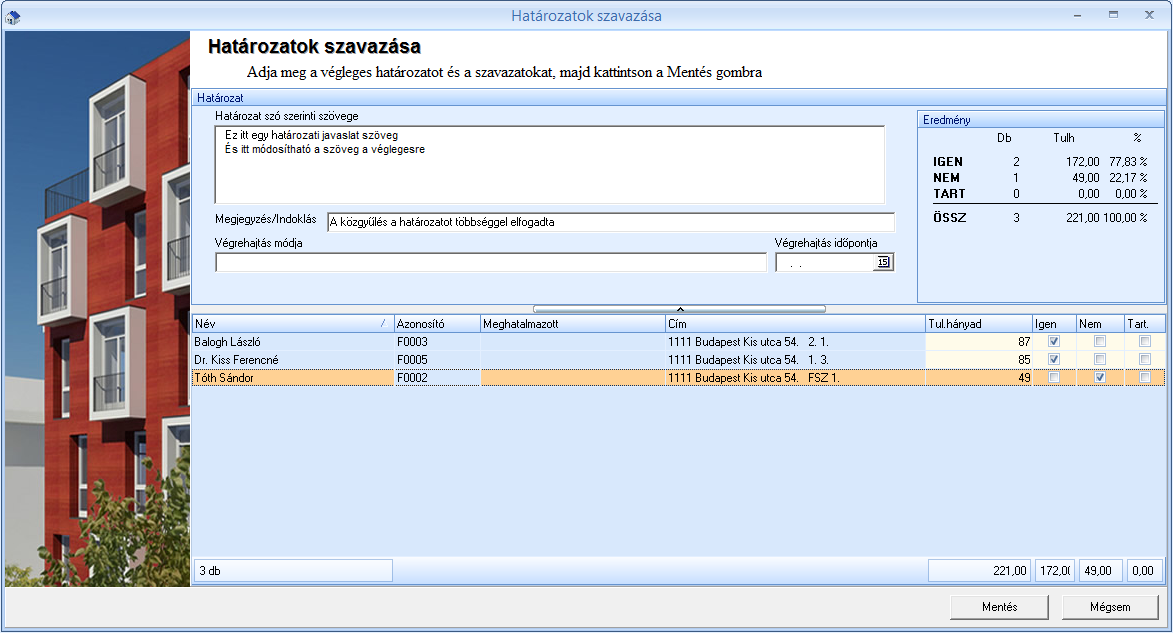Uncheck Nem for Tóth Sándor
Viewport: 1173px width, 633px height.
[x=1100, y=378]
